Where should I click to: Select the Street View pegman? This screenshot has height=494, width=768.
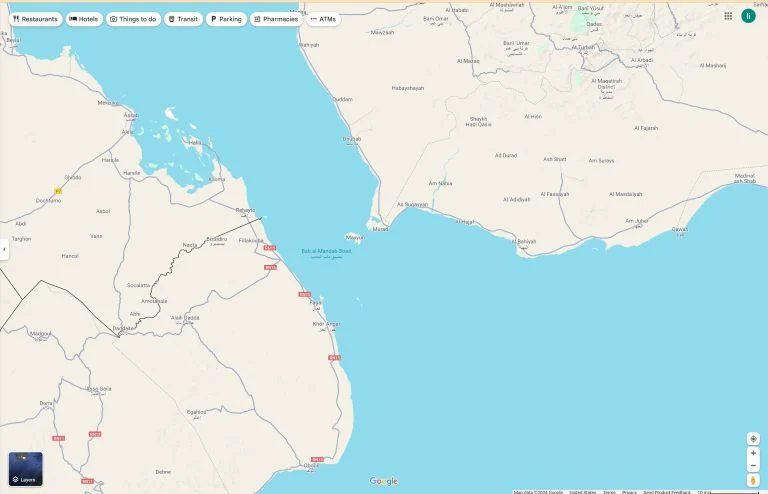(753, 480)
